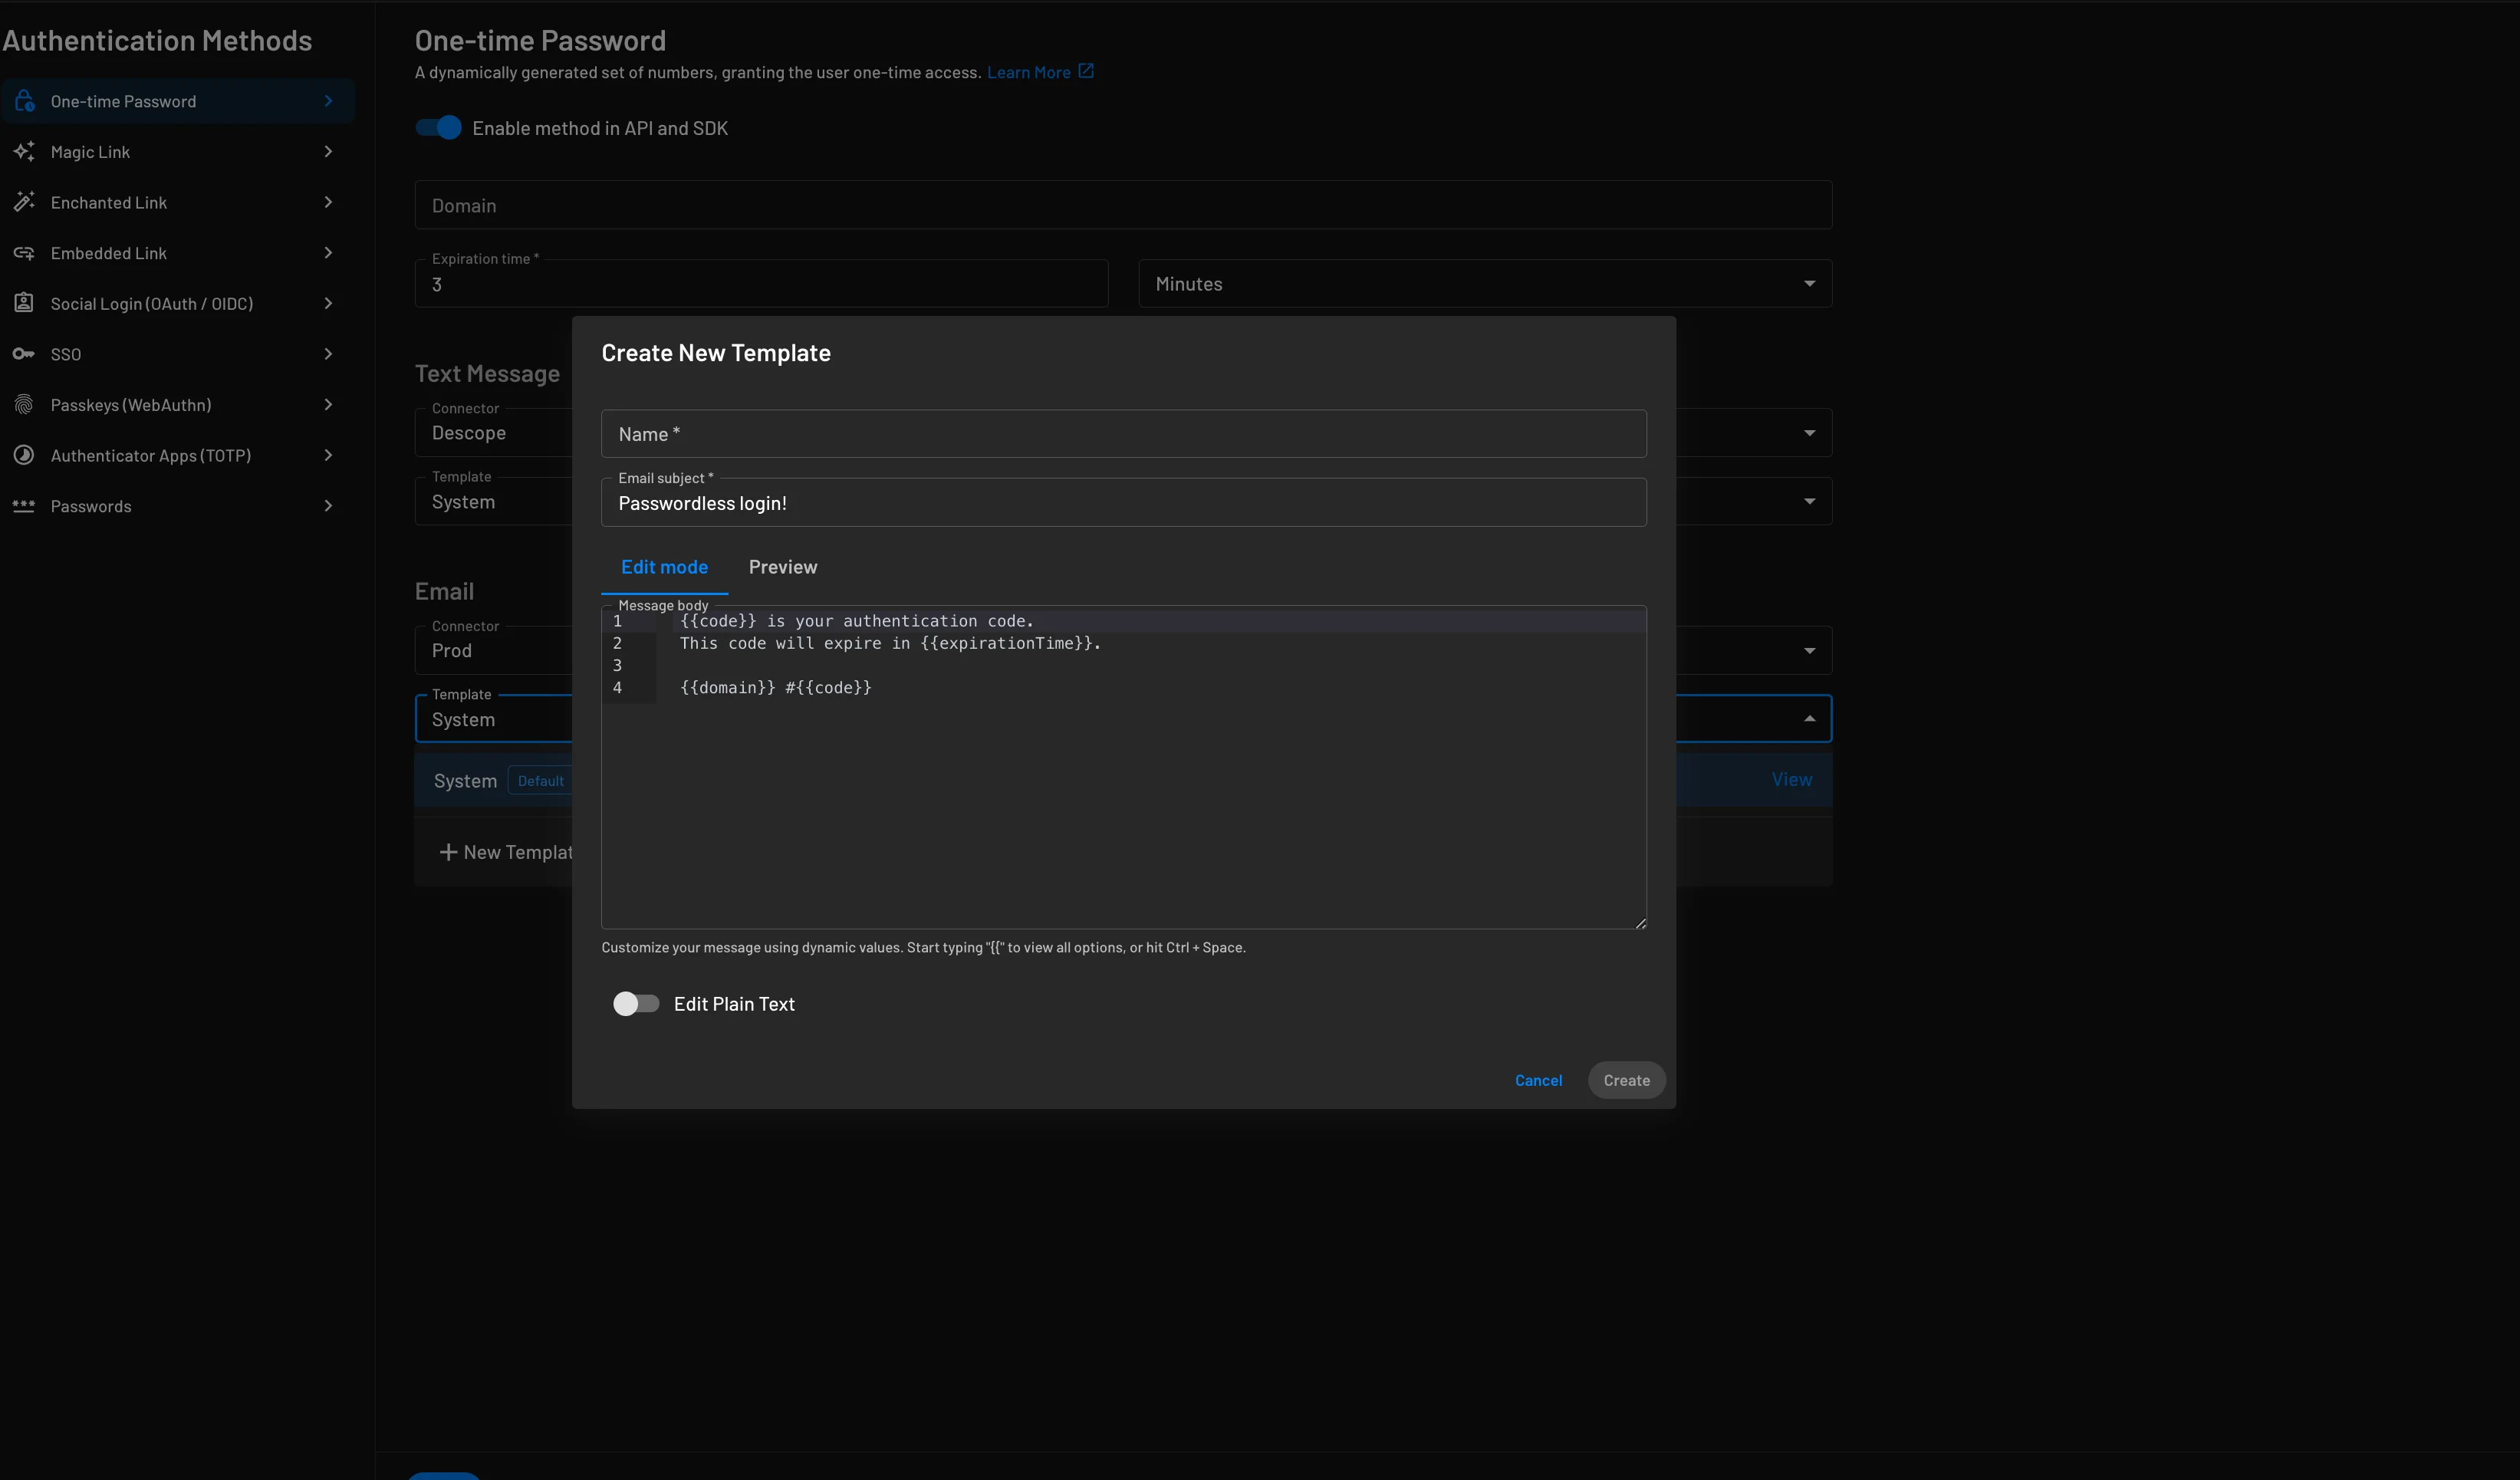
Task: Click the Authenticator Apps (TOTP) sidebar icon
Action: point(25,456)
